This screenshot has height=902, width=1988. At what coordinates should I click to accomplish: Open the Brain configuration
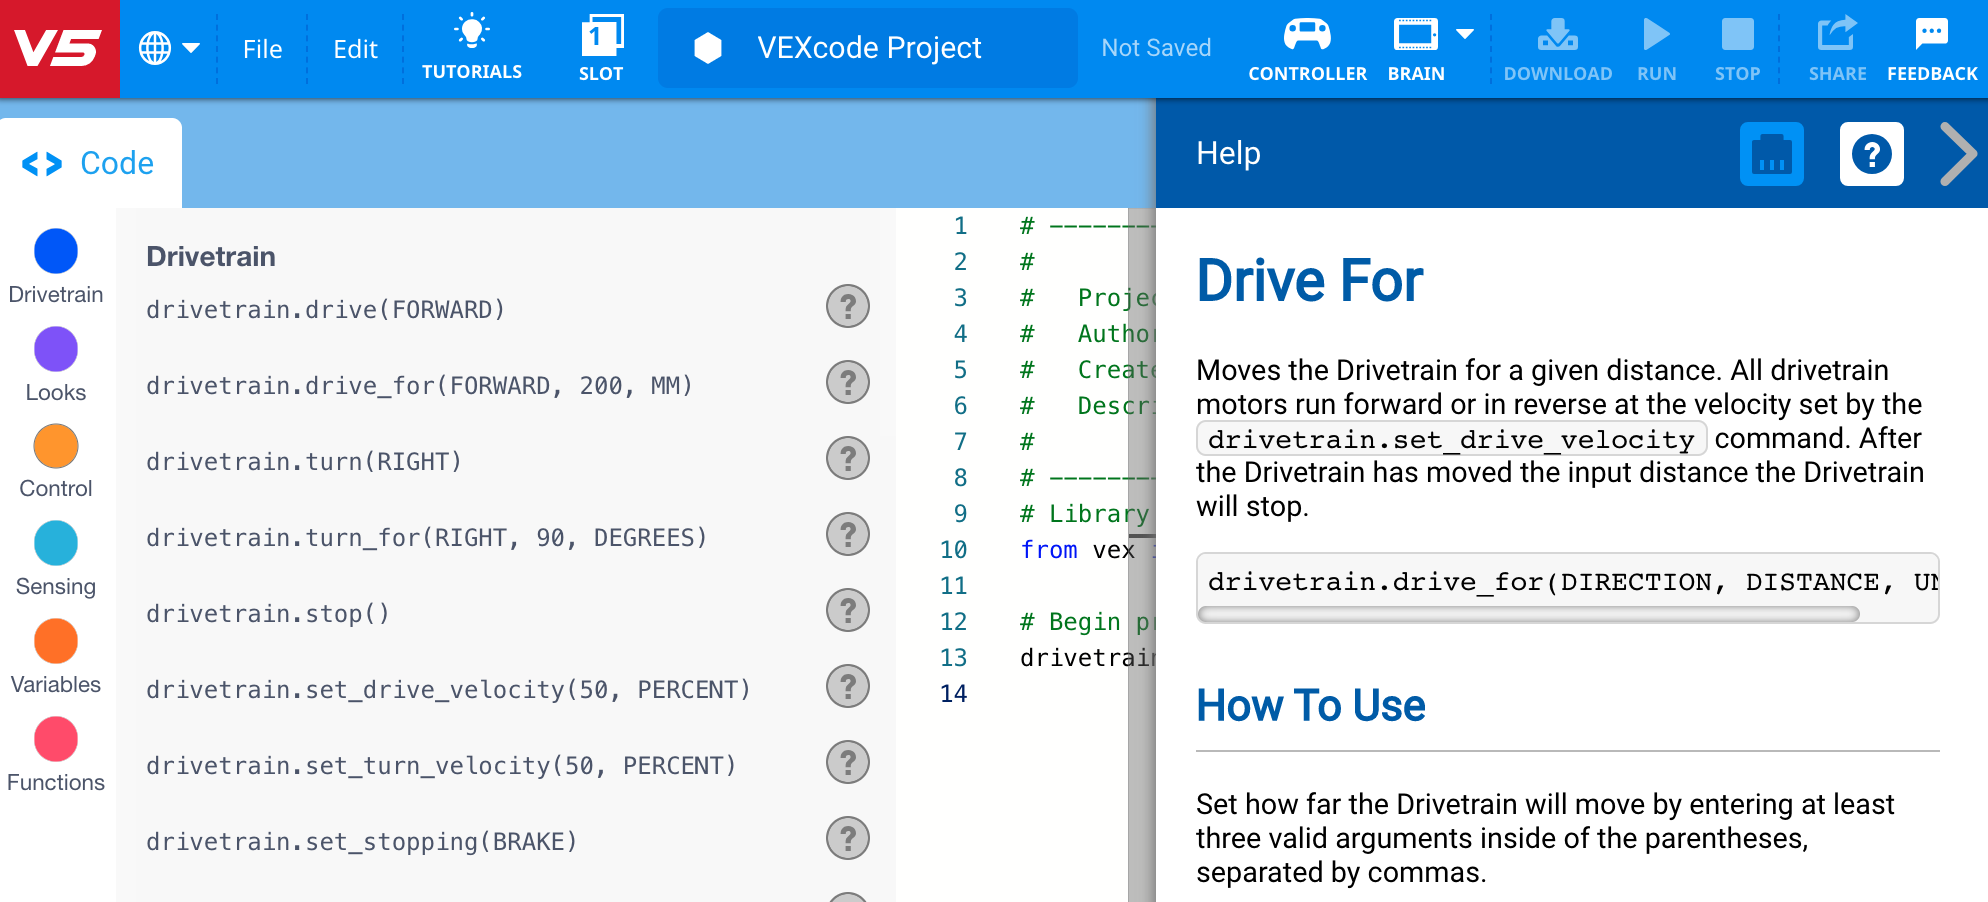click(1415, 43)
